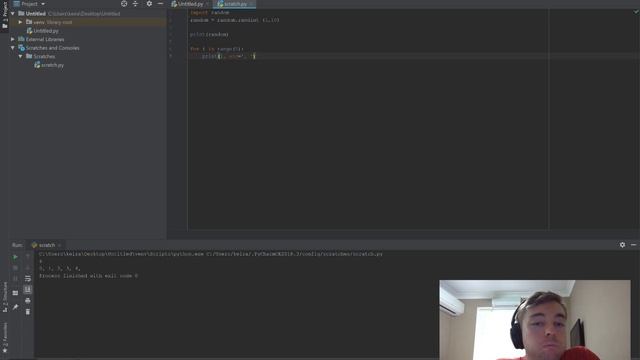Open Run panel gear settings
This screenshot has width=640, height=360.
(x=622, y=245)
